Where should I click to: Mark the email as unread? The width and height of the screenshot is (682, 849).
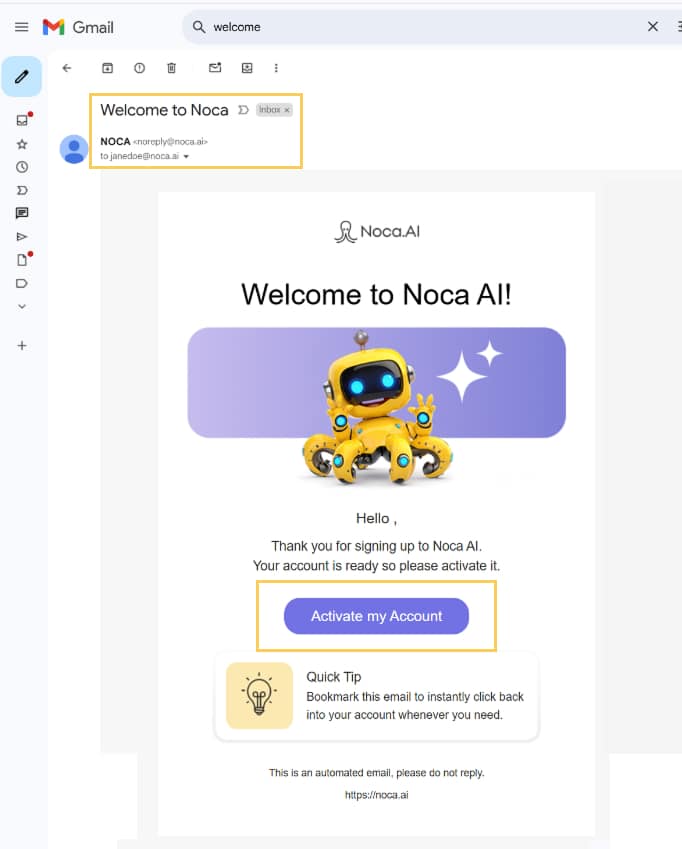pyautogui.click(x=215, y=68)
